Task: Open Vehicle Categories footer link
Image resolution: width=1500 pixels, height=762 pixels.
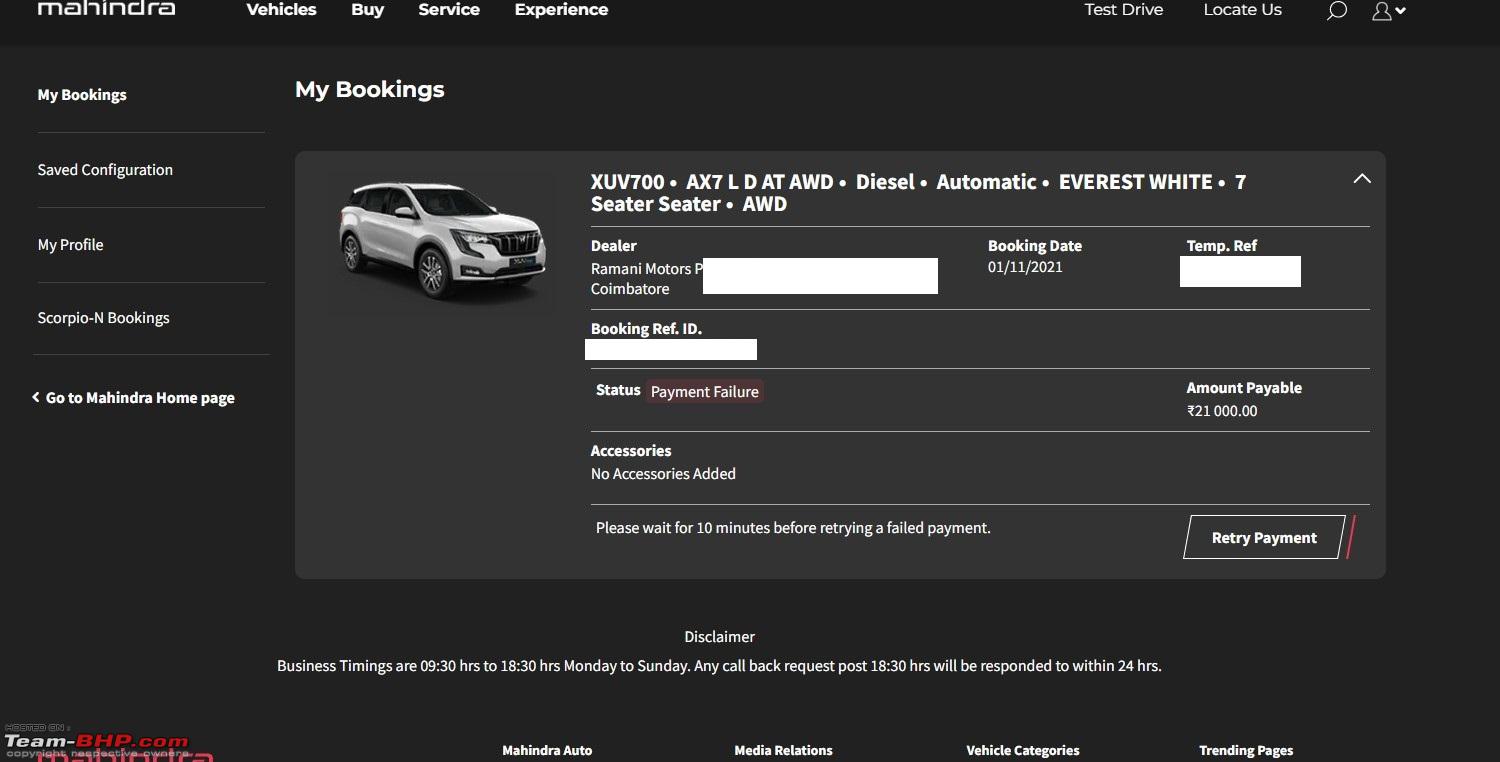Action: coord(1023,750)
